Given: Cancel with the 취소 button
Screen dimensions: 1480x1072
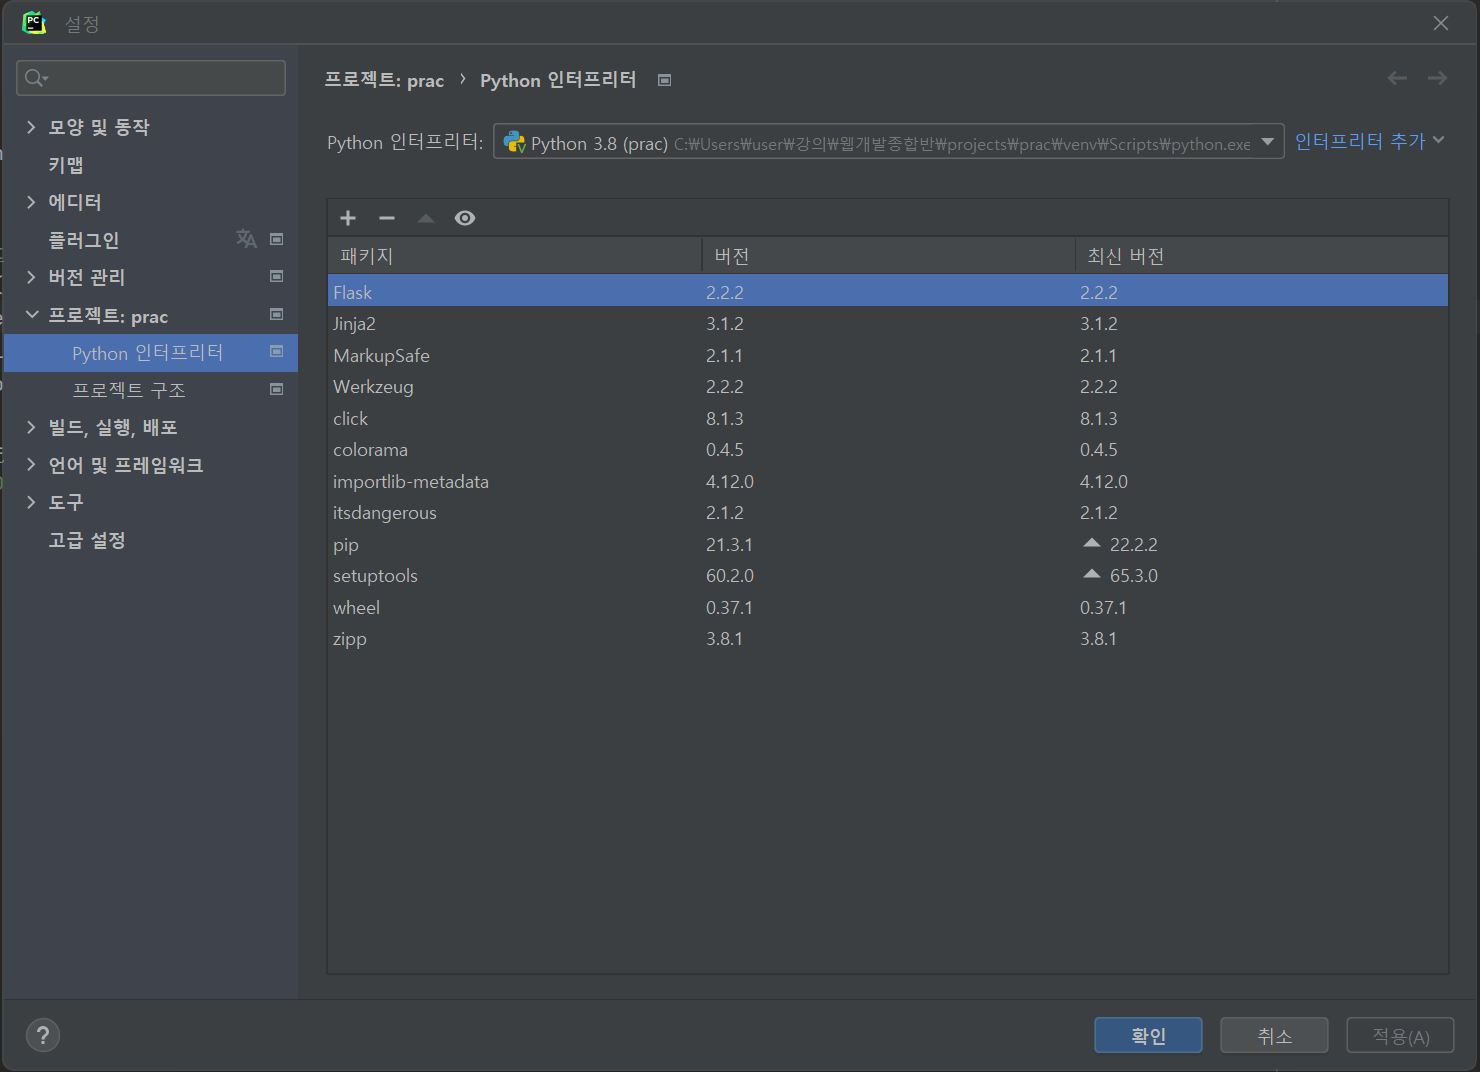Looking at the screenshot, I should coord(1274,1035).
